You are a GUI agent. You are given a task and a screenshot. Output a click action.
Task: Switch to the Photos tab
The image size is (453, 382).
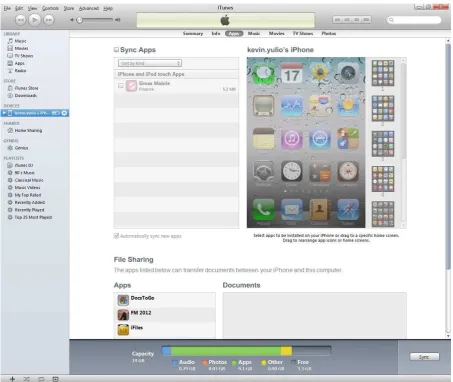[329, 33]
